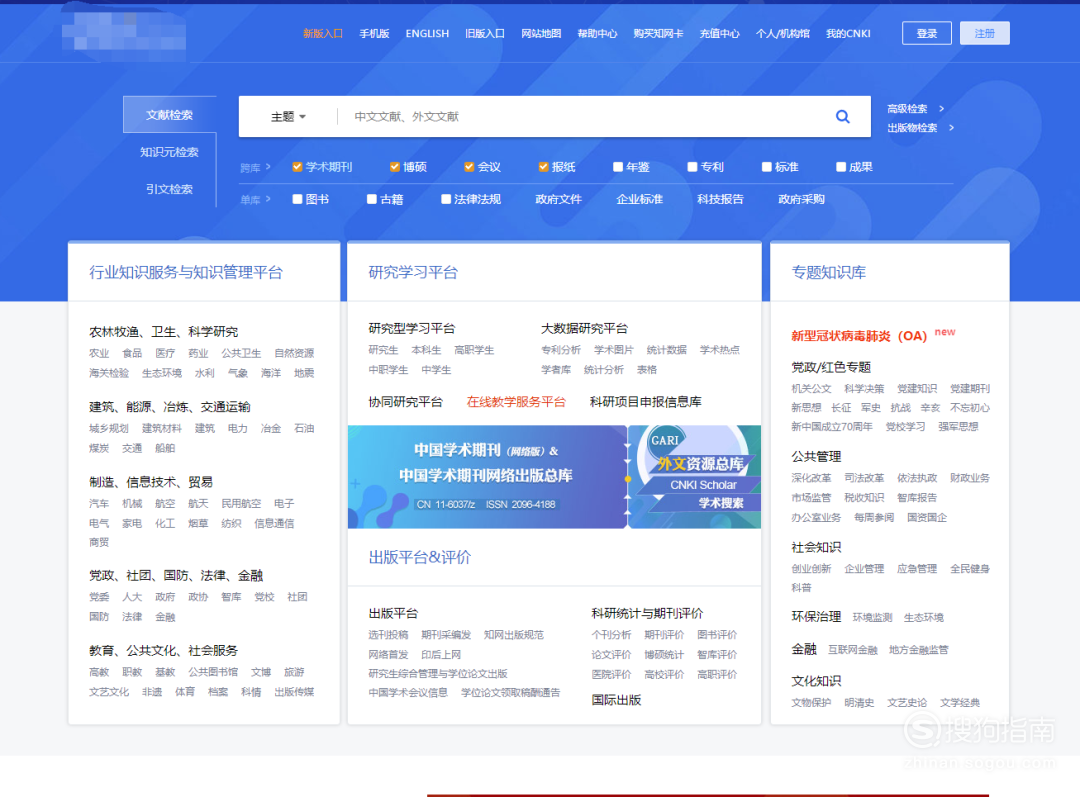The image size is (1080, 797).
Task: Uncheck the 报纸 checkbox
Action: tap(543, 167)
